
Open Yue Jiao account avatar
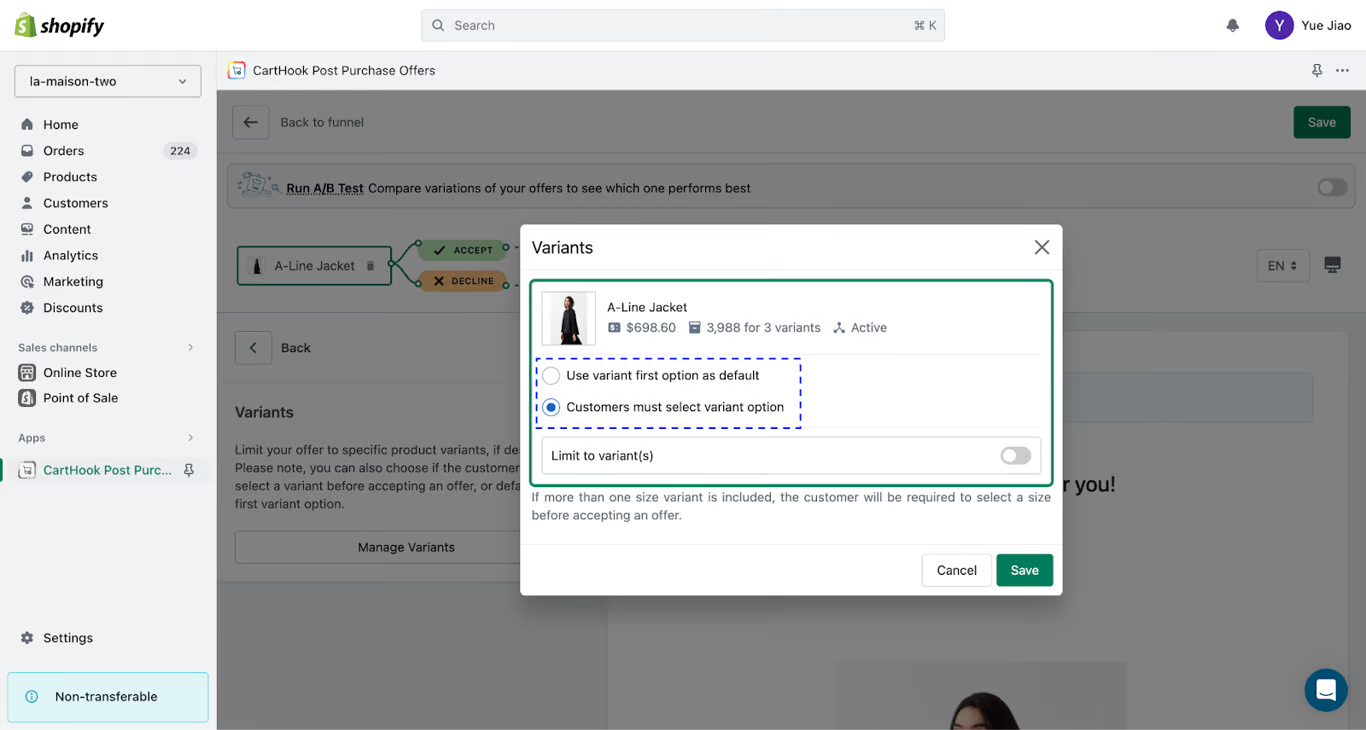[1279, 25]
